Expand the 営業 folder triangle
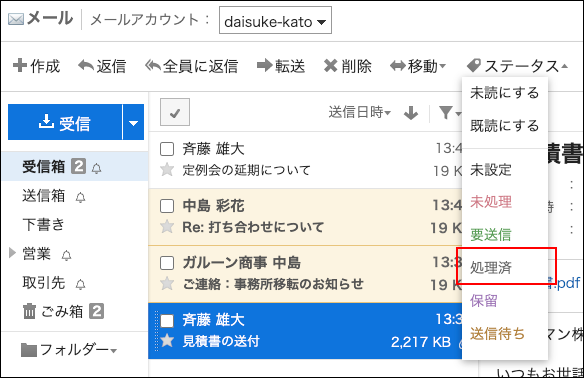Image resolution: width=584 pixels, height=378 pixels. 12,253
